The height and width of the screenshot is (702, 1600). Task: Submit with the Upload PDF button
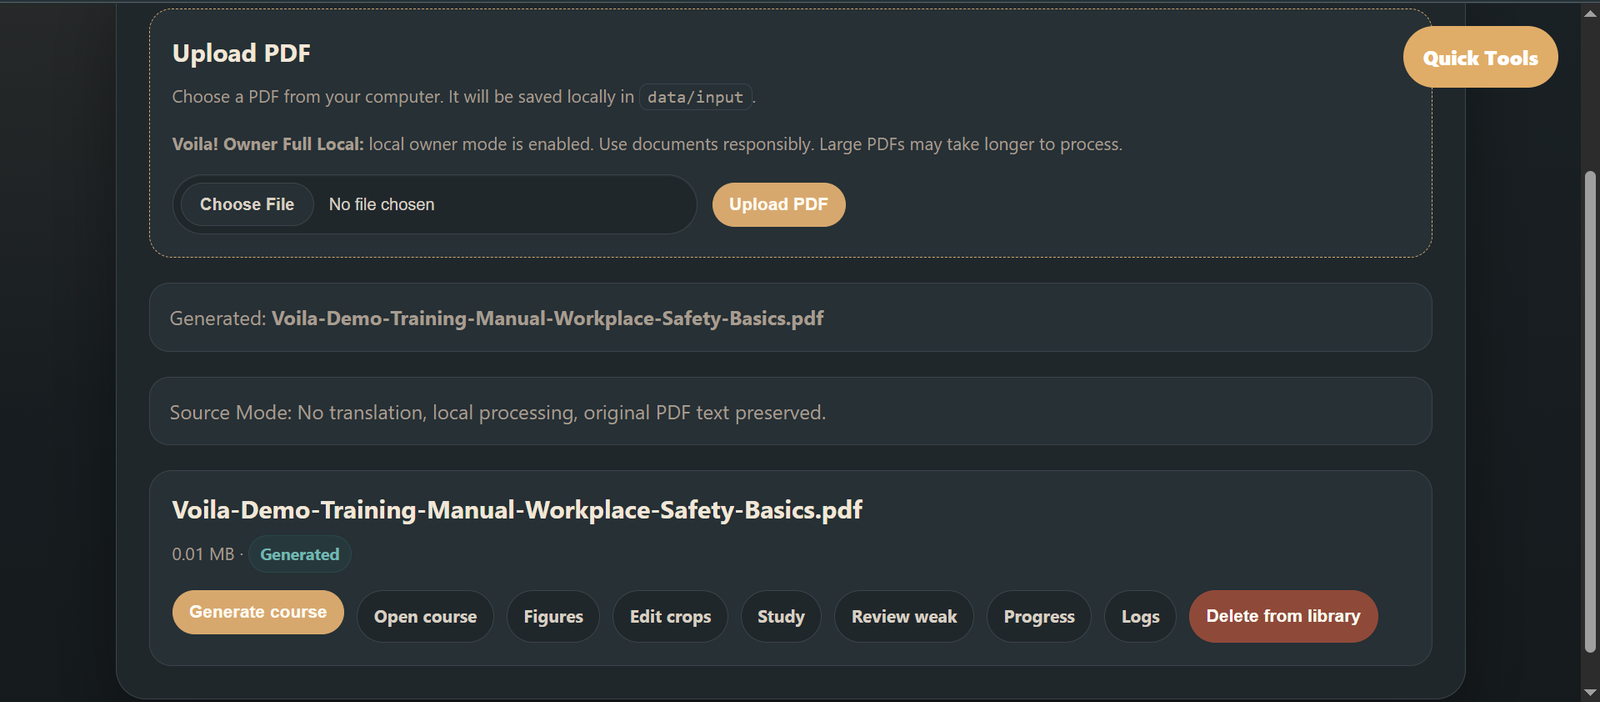[x=778, y=204]
